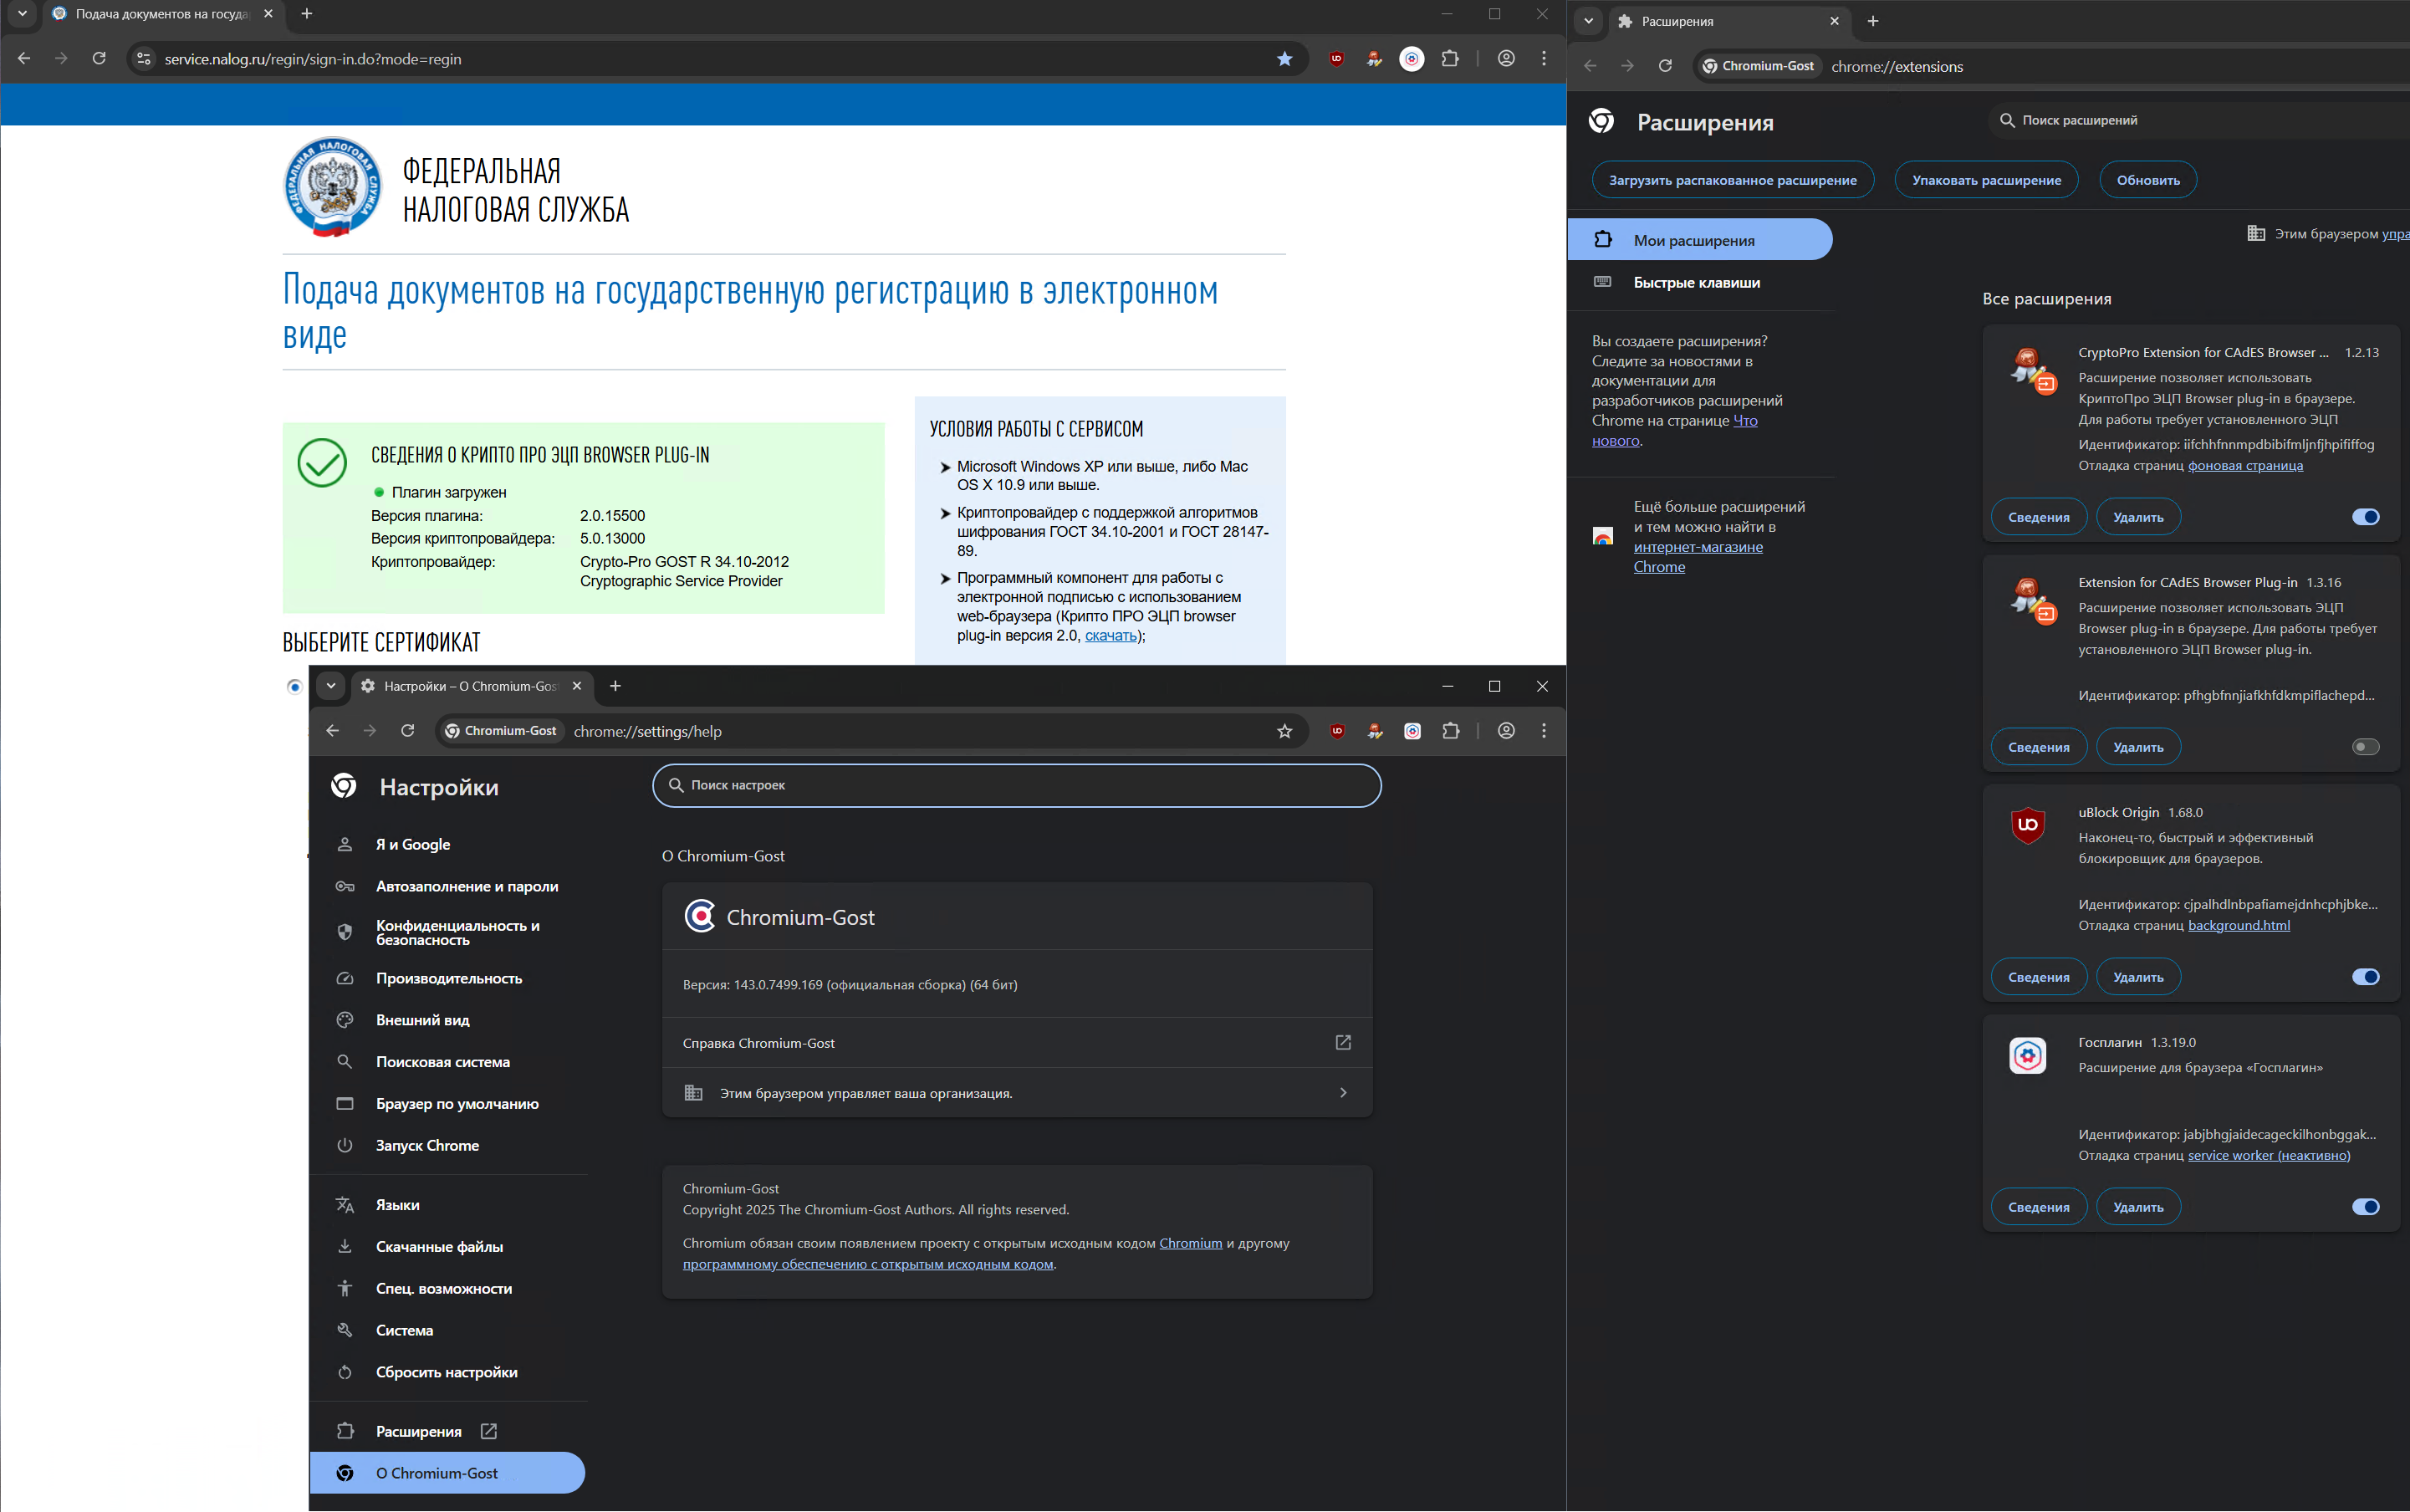
Task: Reload the chrome://extensions page
Action: point(1665,66)
